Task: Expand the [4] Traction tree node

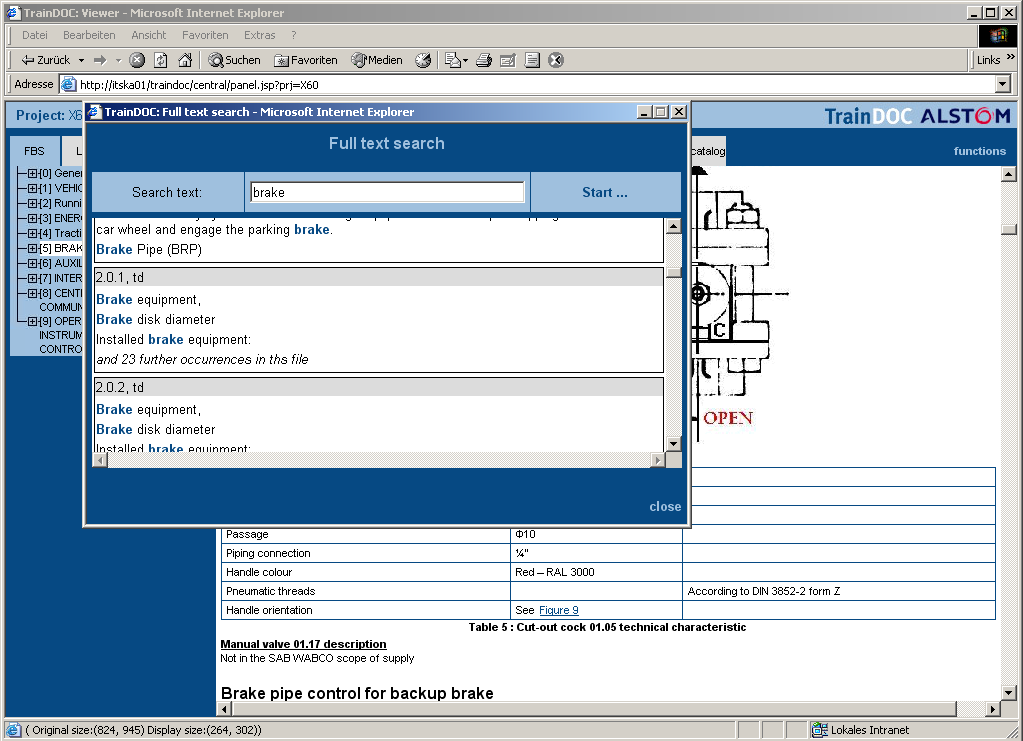Action: (x=33, y=233)
